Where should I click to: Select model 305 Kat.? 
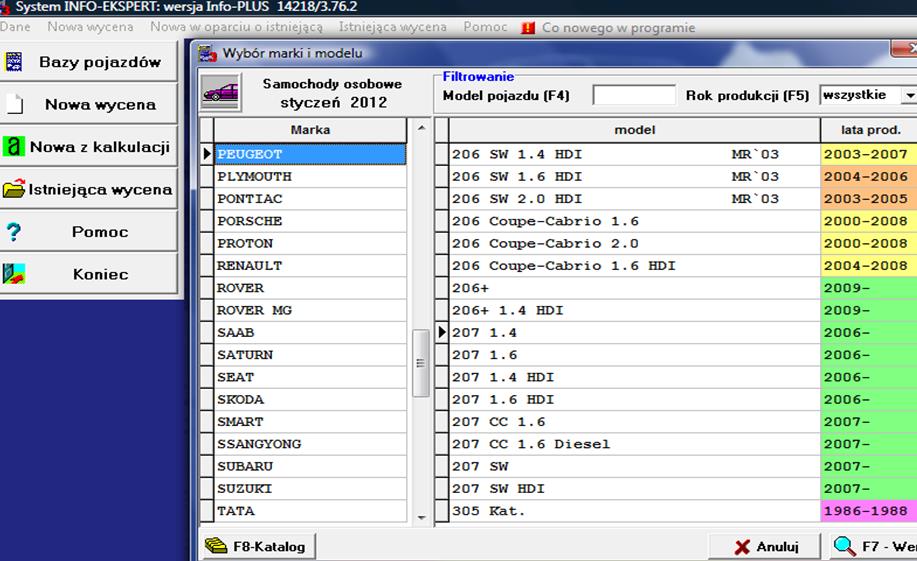[635, 511]
